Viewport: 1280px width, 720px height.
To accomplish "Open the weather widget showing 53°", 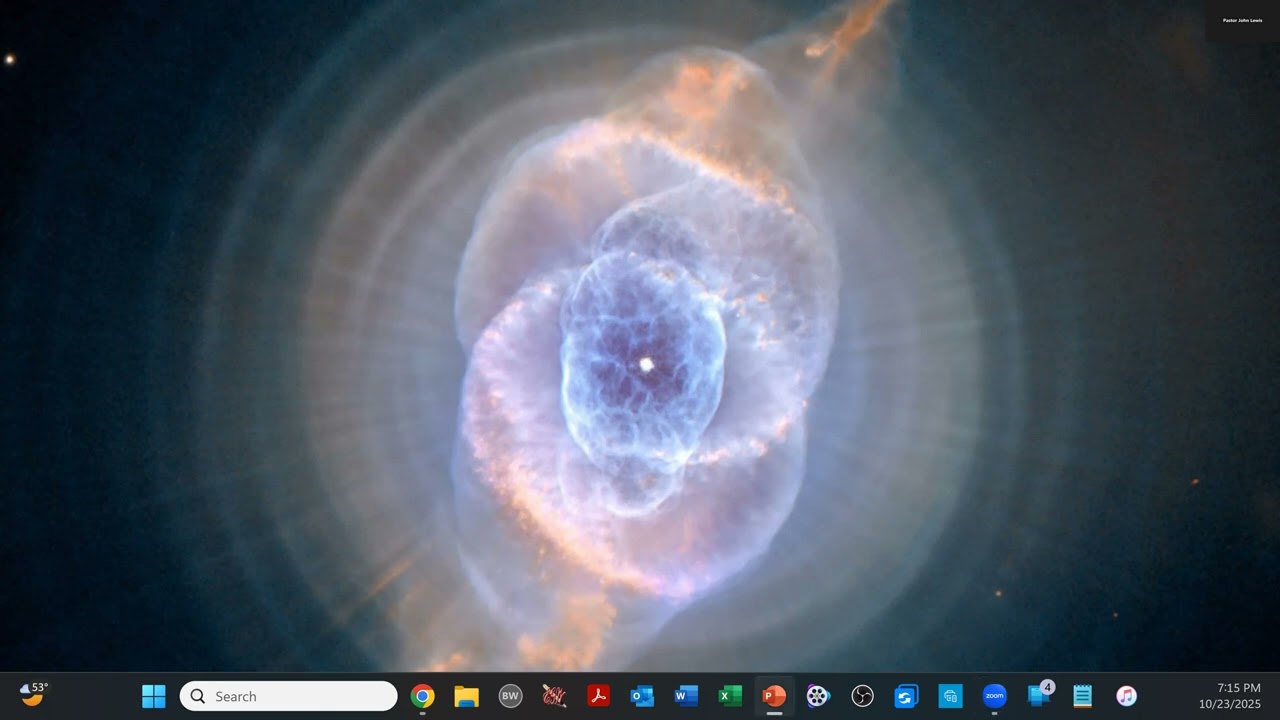I will coord(34,695).
